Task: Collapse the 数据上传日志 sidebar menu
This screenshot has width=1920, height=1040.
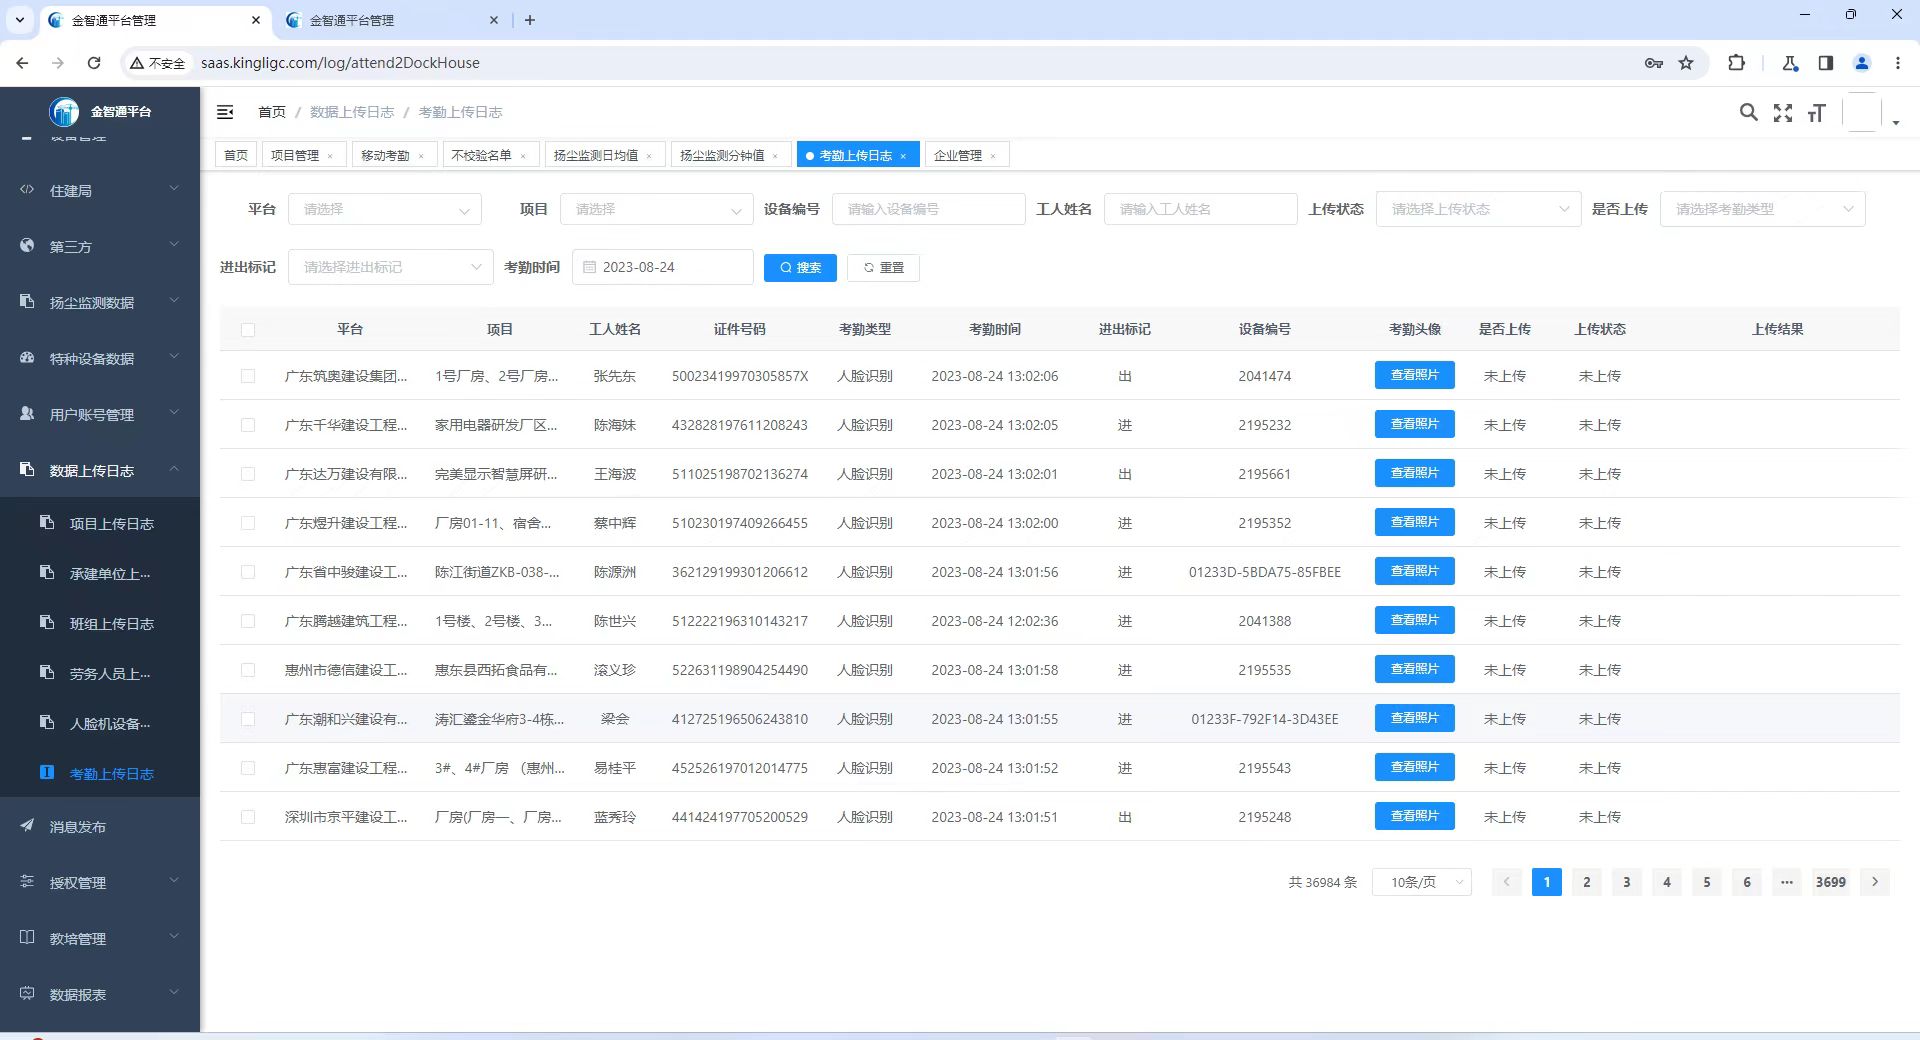Action: point(100,470)
